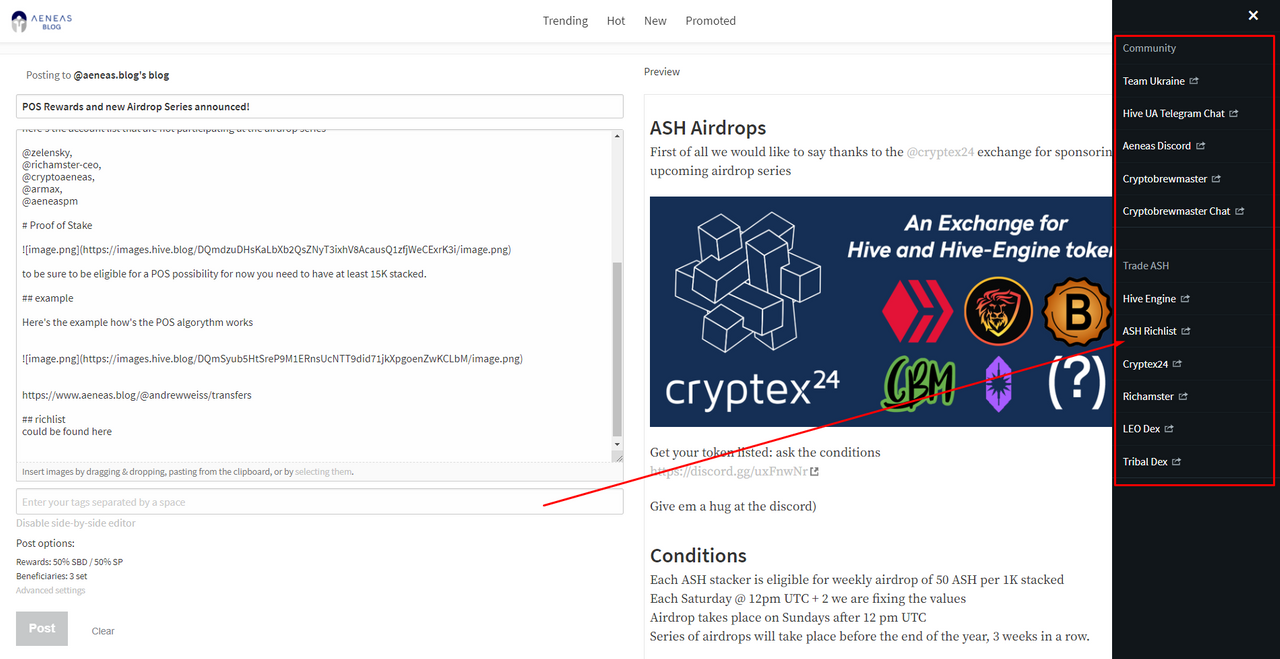
Task: Open Advanced settings link
Action: (x=51, y=590)
